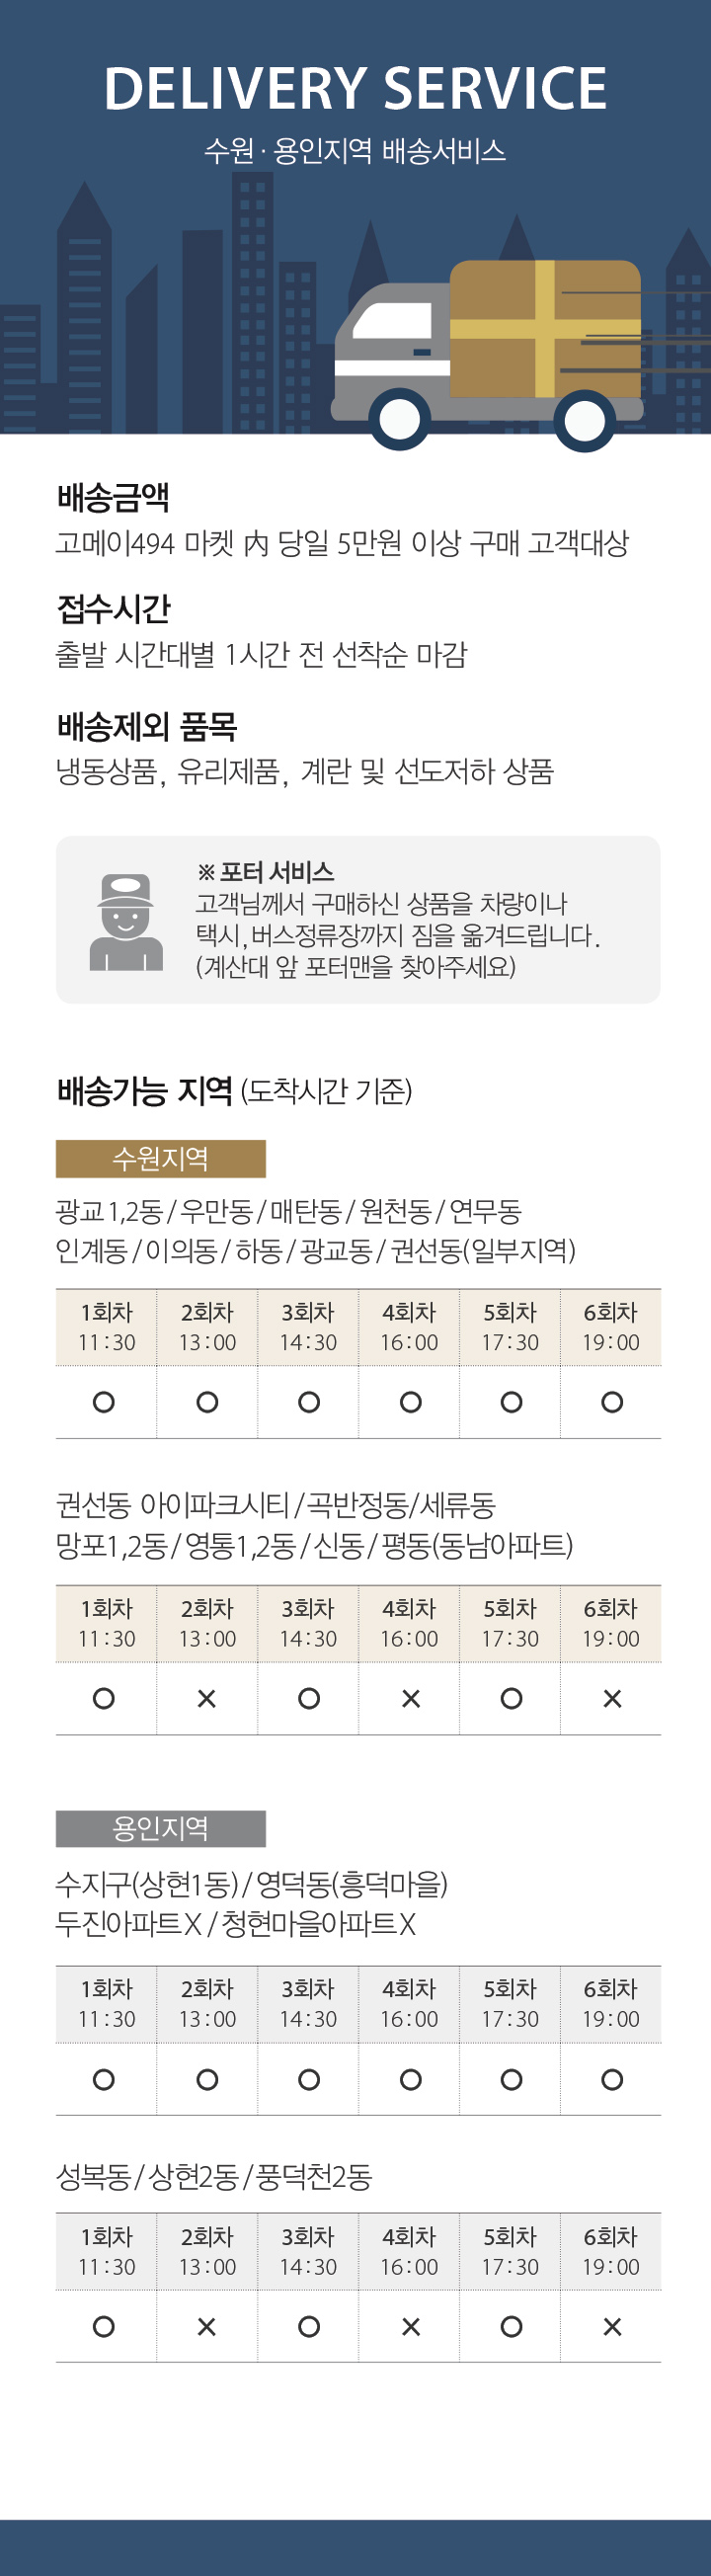Click the DELIVERY SERVICE heading
The width and height of the screenshot is (711, 2576).
[x=355, y=88]
